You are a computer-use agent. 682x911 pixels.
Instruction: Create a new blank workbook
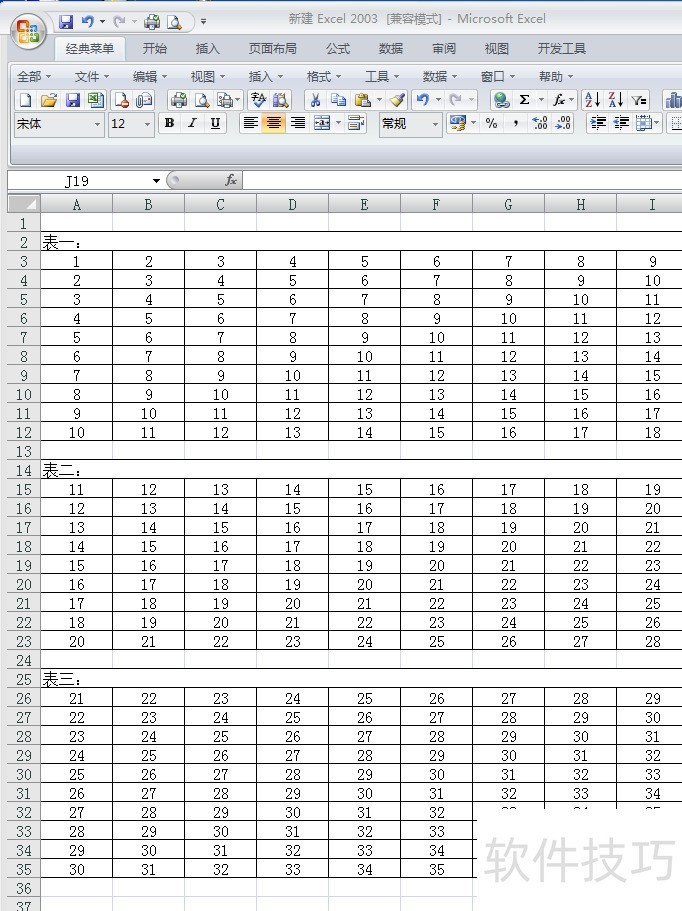coord(26,101)
